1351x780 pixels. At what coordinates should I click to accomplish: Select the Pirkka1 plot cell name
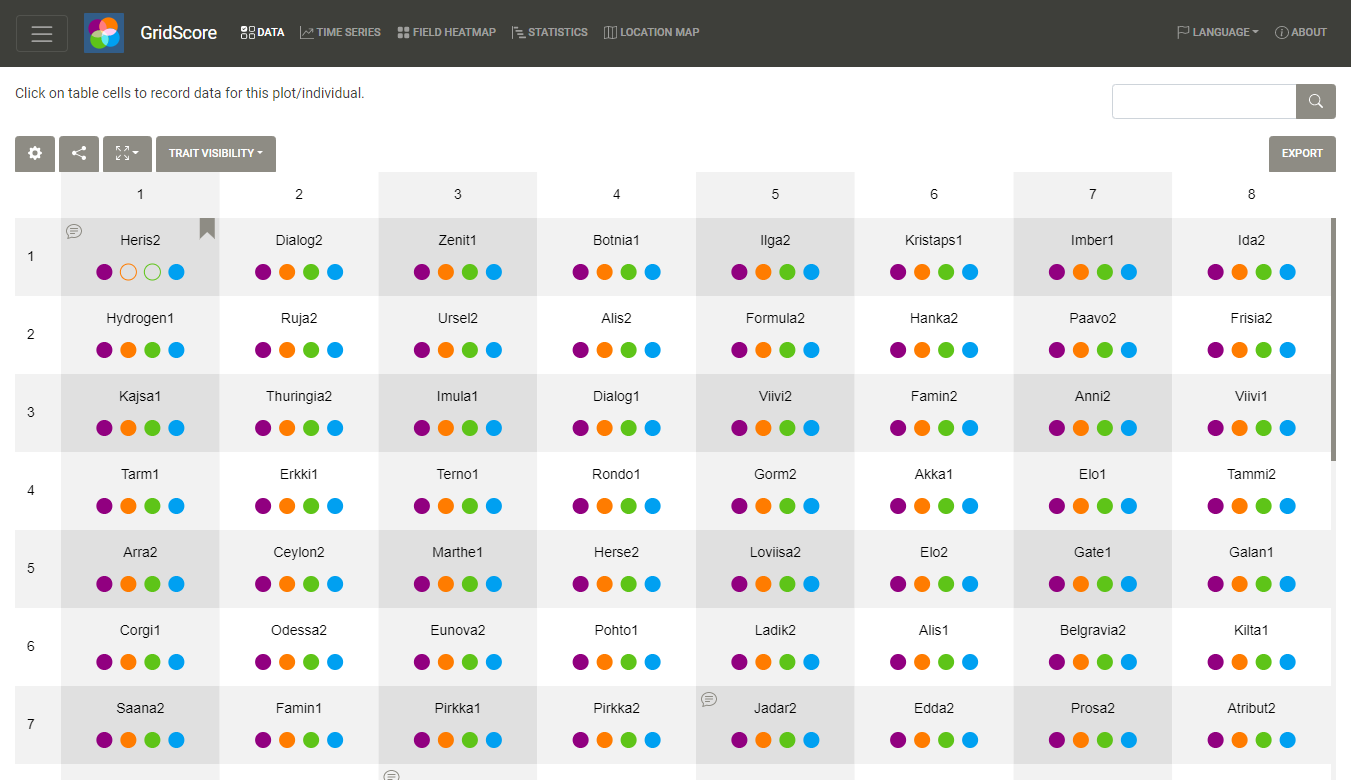click(458, 708)
